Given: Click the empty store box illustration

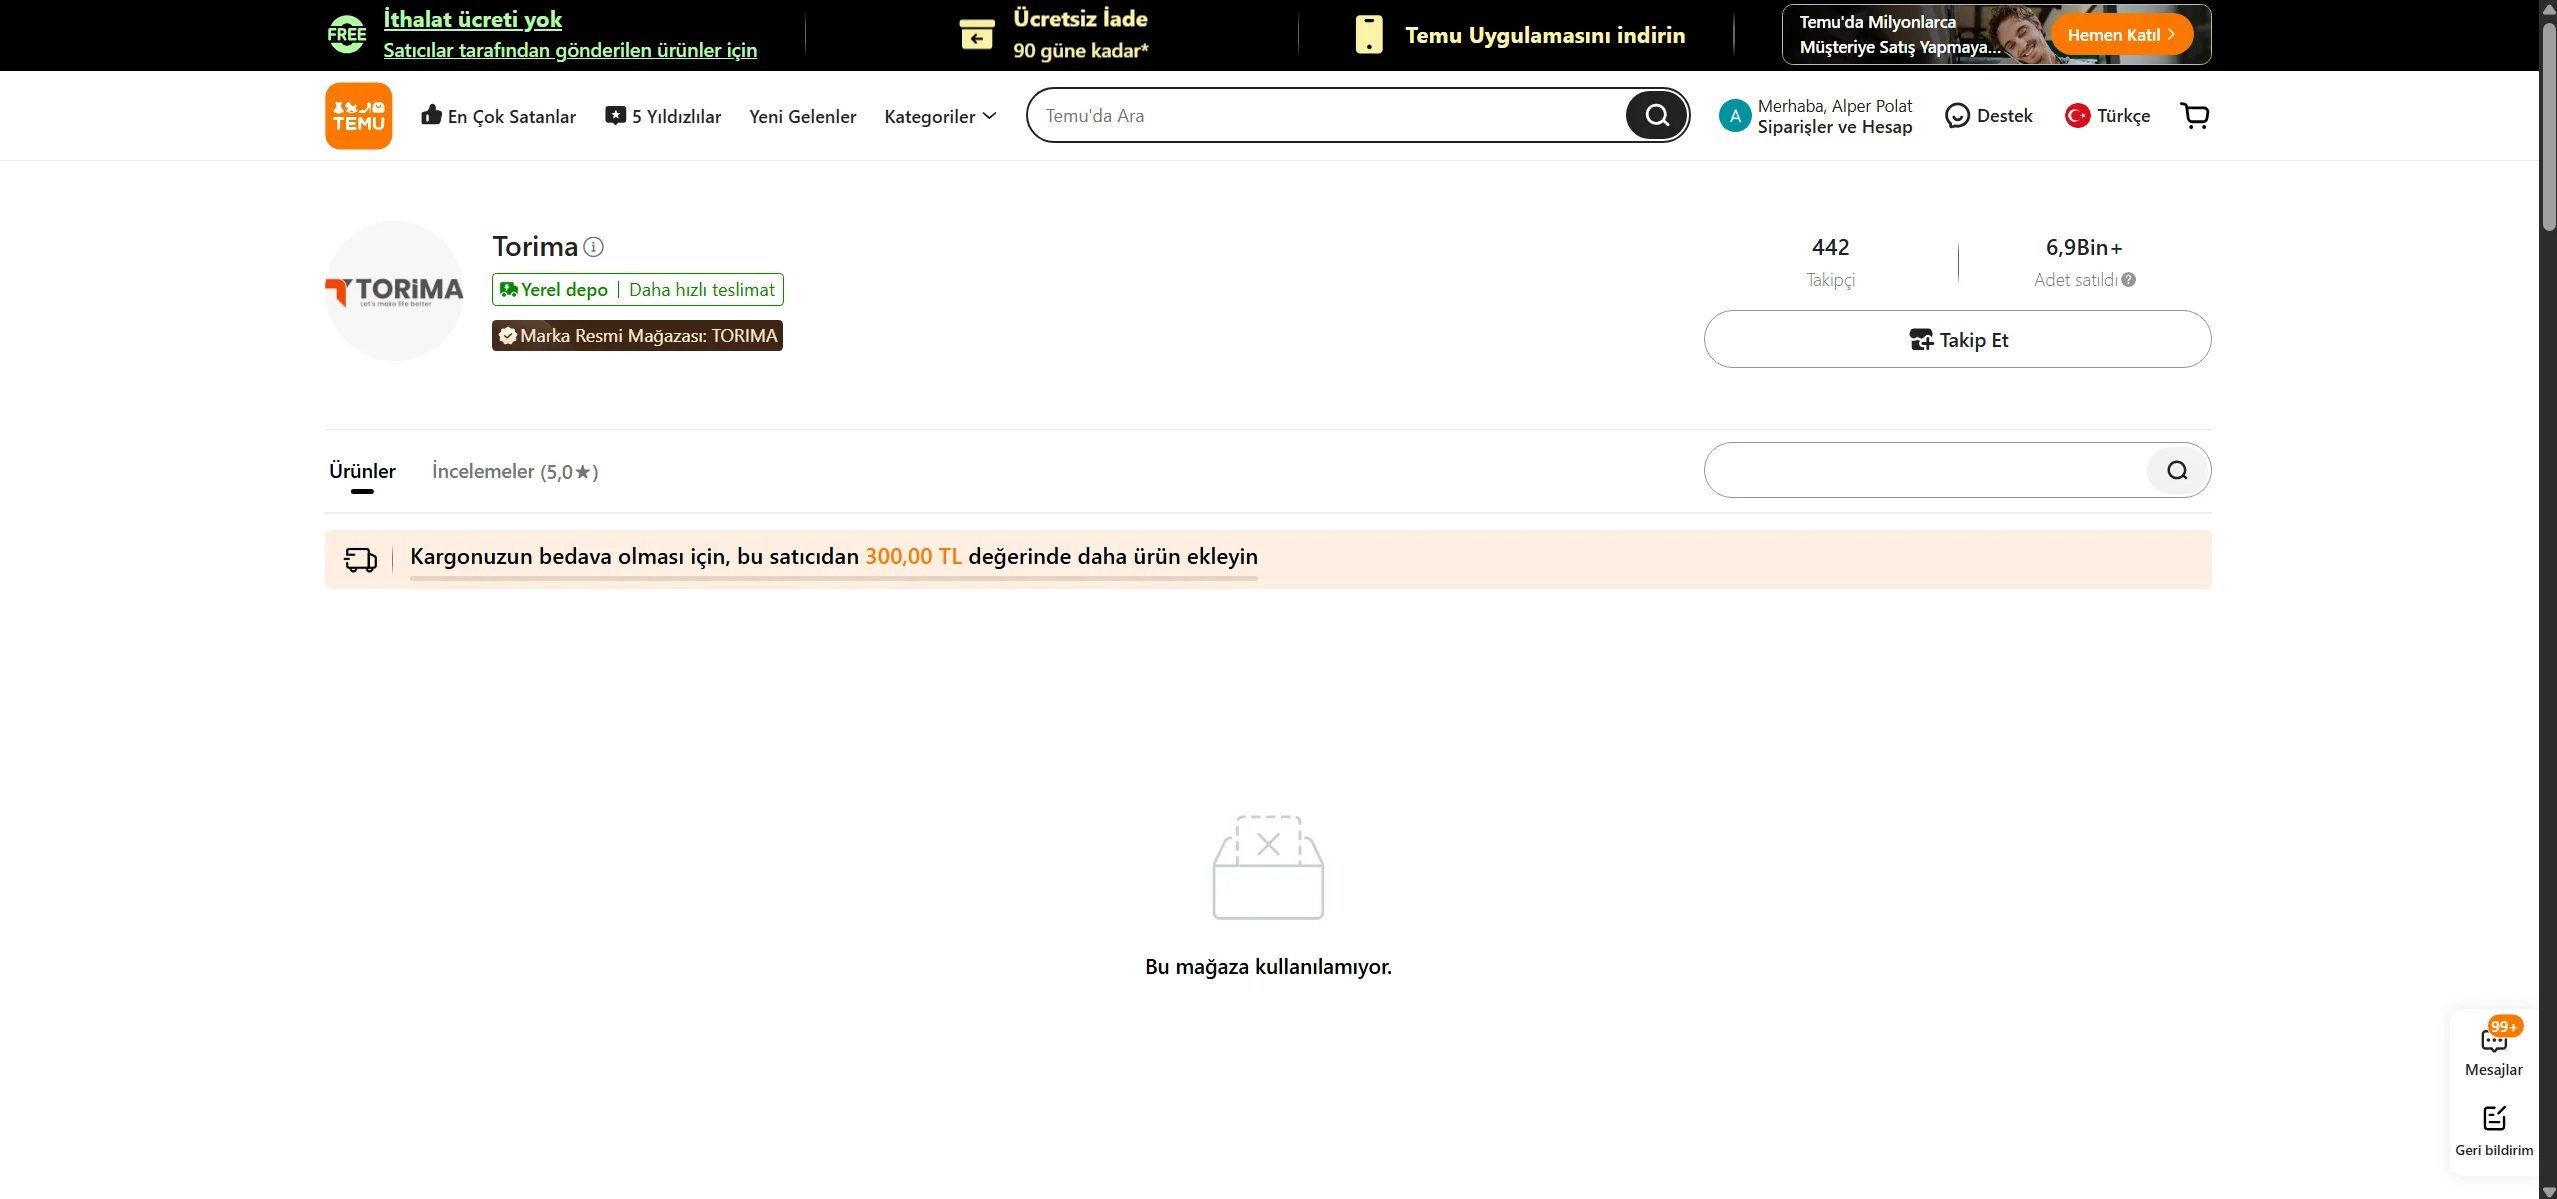Looking at the screenshot, I should 1268,867.
